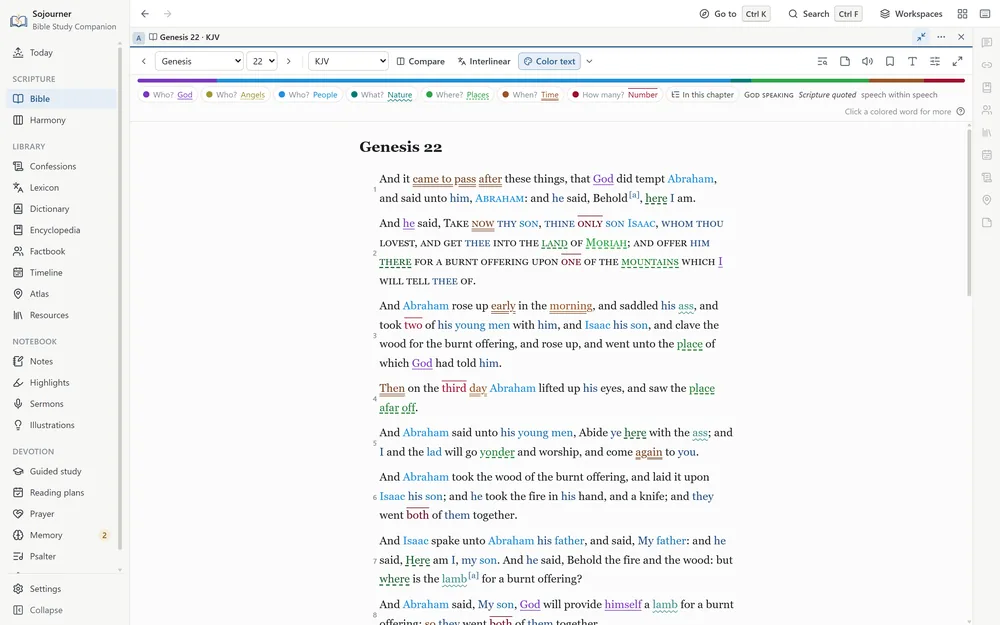Click the brown segment of color bar
Viewport: 1000px width, 625px height.
tap(896, 80)
